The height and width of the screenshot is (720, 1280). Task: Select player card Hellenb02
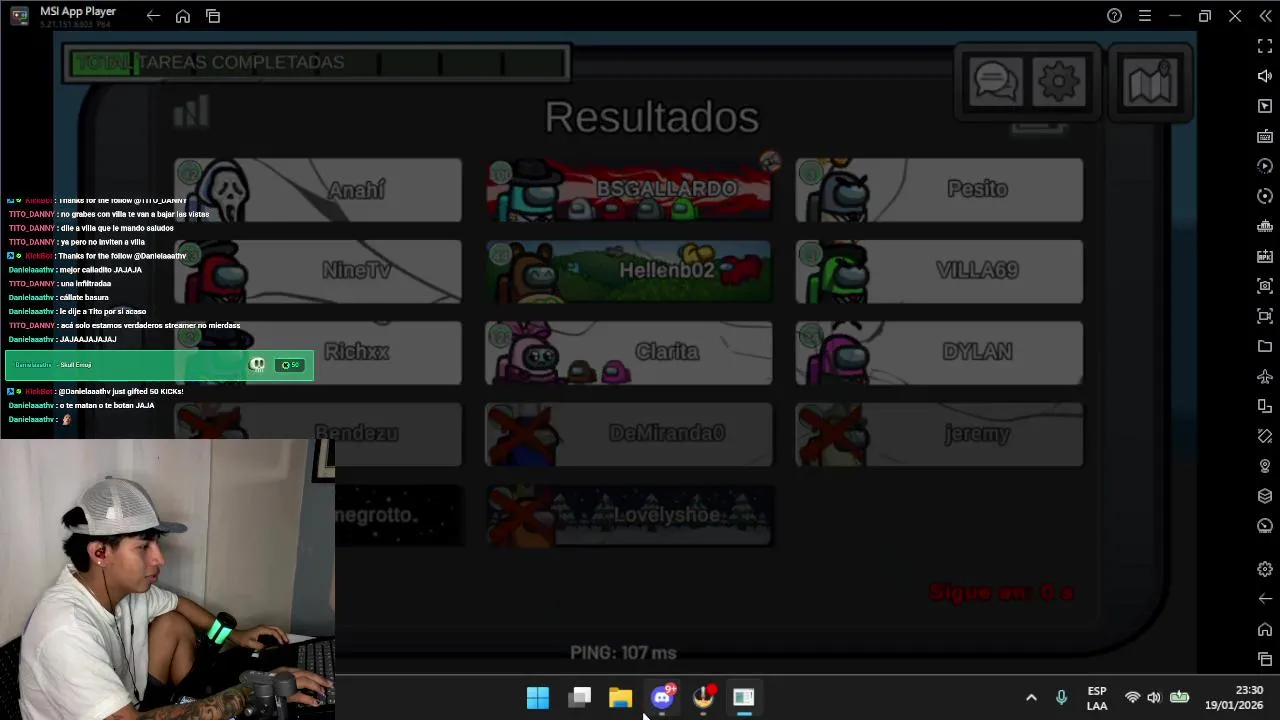[x=629, y=271]
